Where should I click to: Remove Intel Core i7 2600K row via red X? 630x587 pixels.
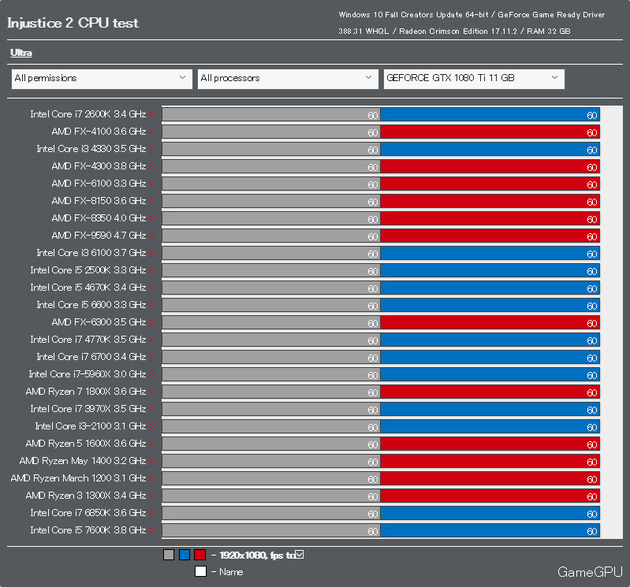pos(152,115)
